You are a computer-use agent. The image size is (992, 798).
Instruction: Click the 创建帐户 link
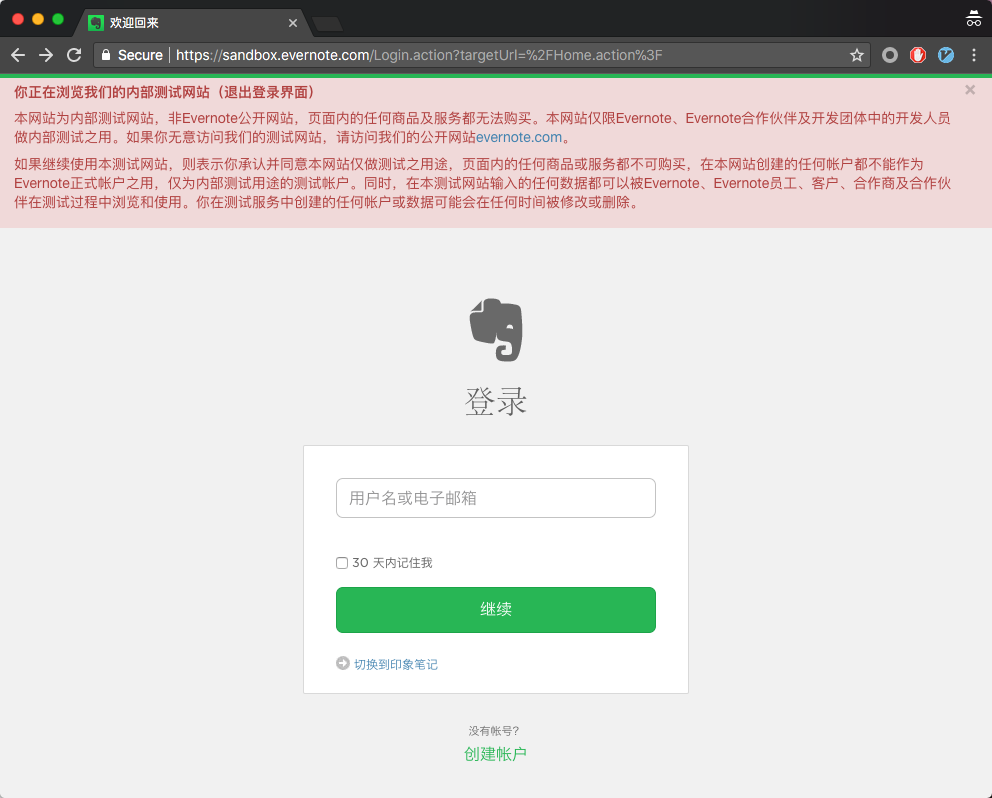pos(495,754)
